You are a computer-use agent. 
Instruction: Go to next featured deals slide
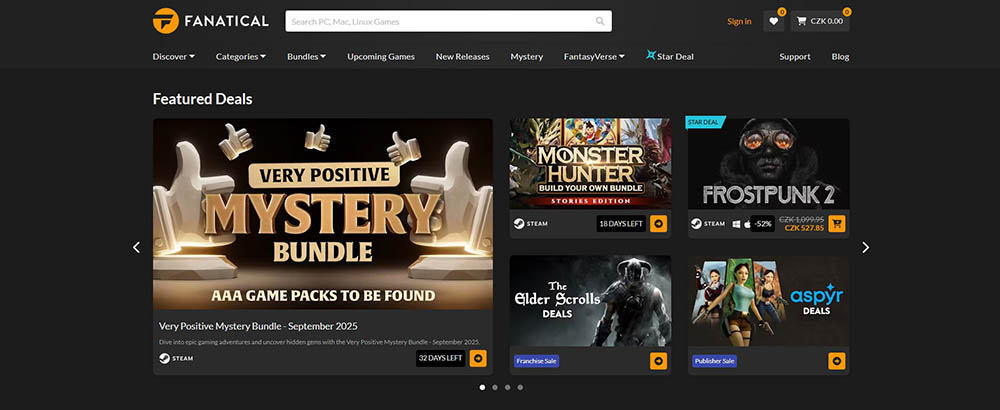tap(866, 248)
